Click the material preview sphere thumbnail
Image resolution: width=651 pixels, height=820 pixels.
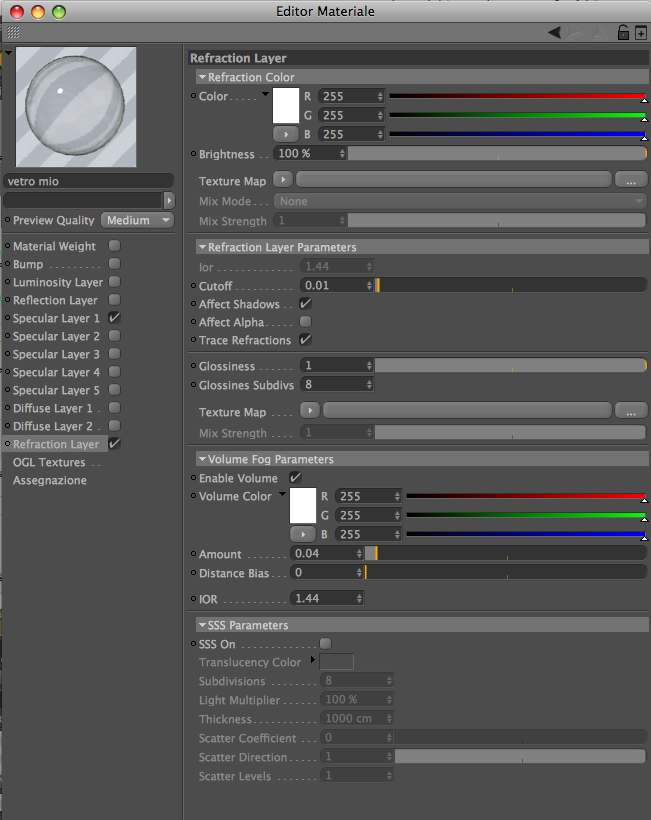click(76, 107)
